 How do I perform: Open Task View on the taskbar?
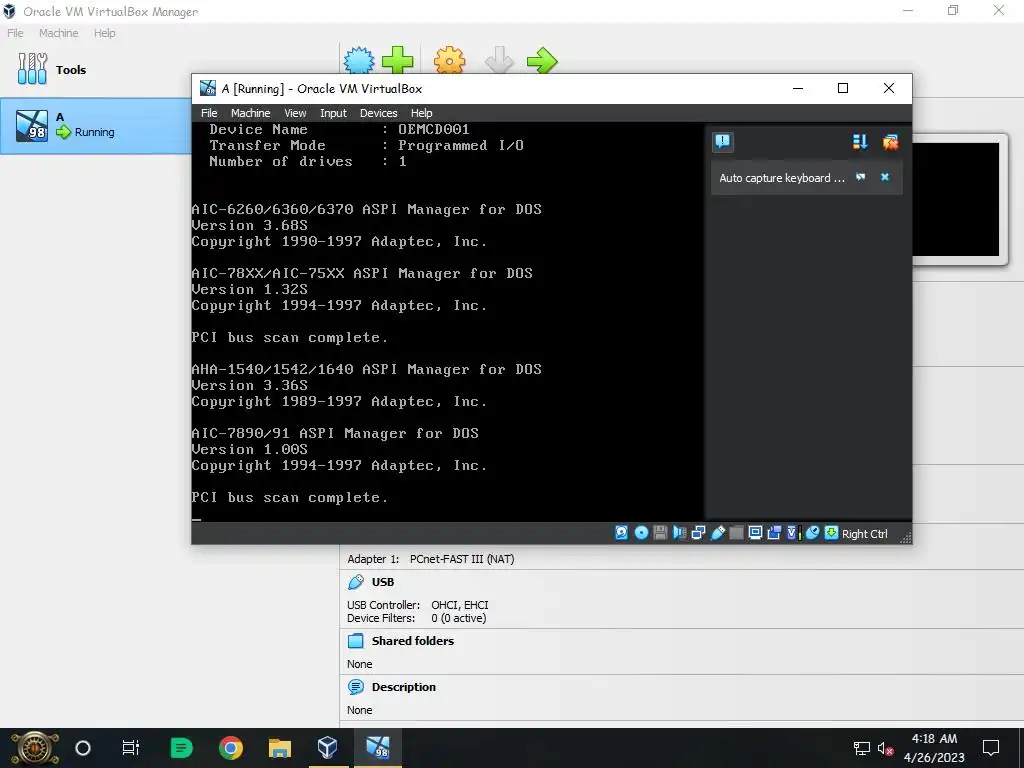(x=131, y=748)
